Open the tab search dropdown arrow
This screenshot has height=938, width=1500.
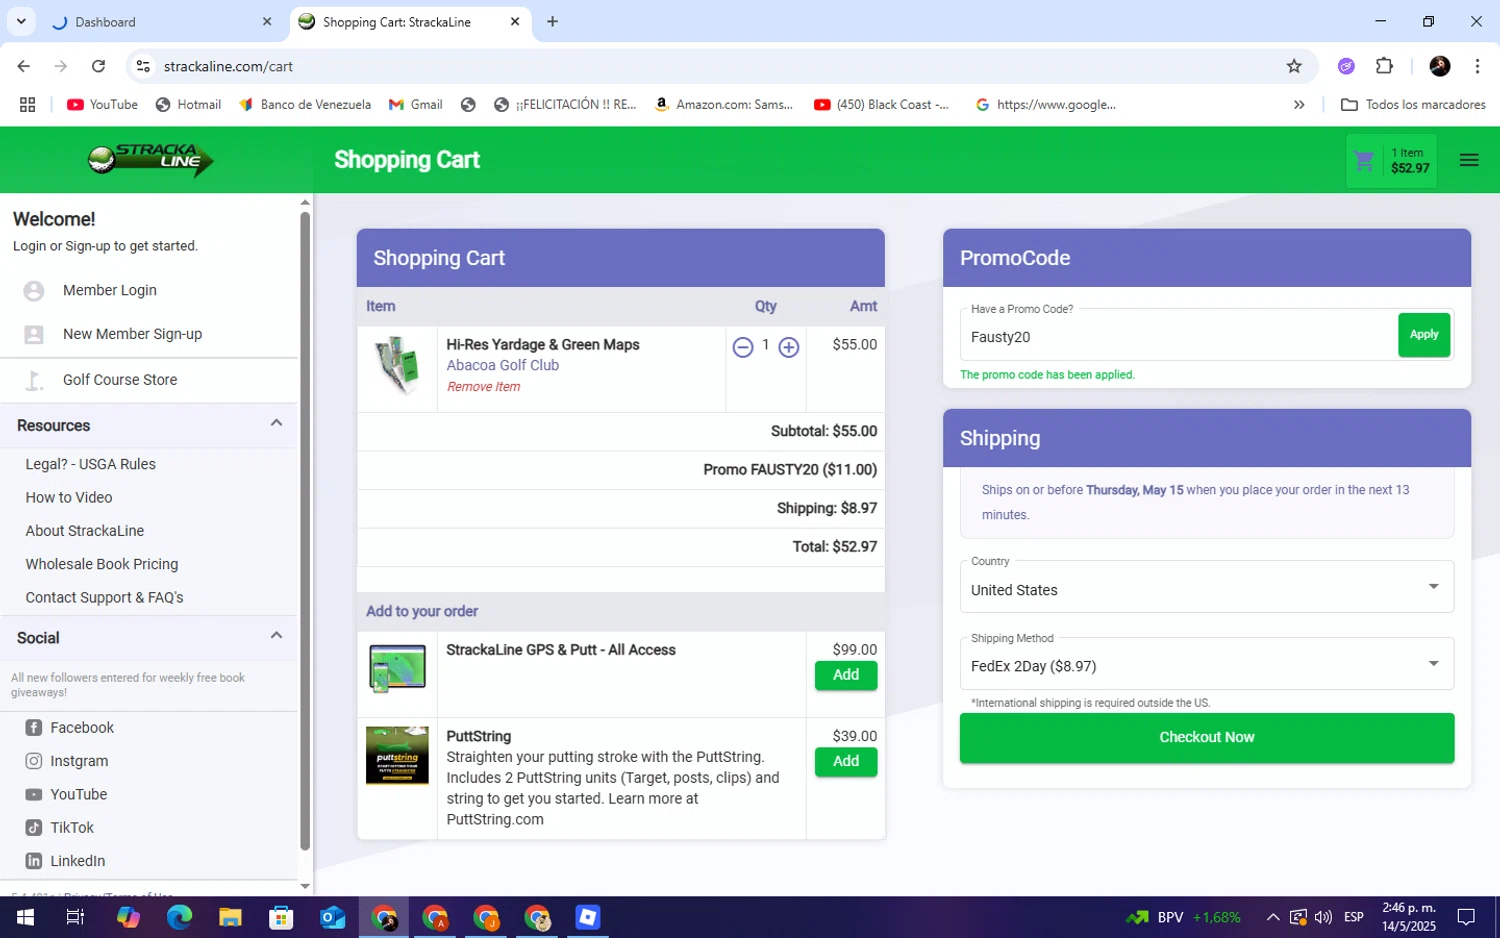coord(21,21)
